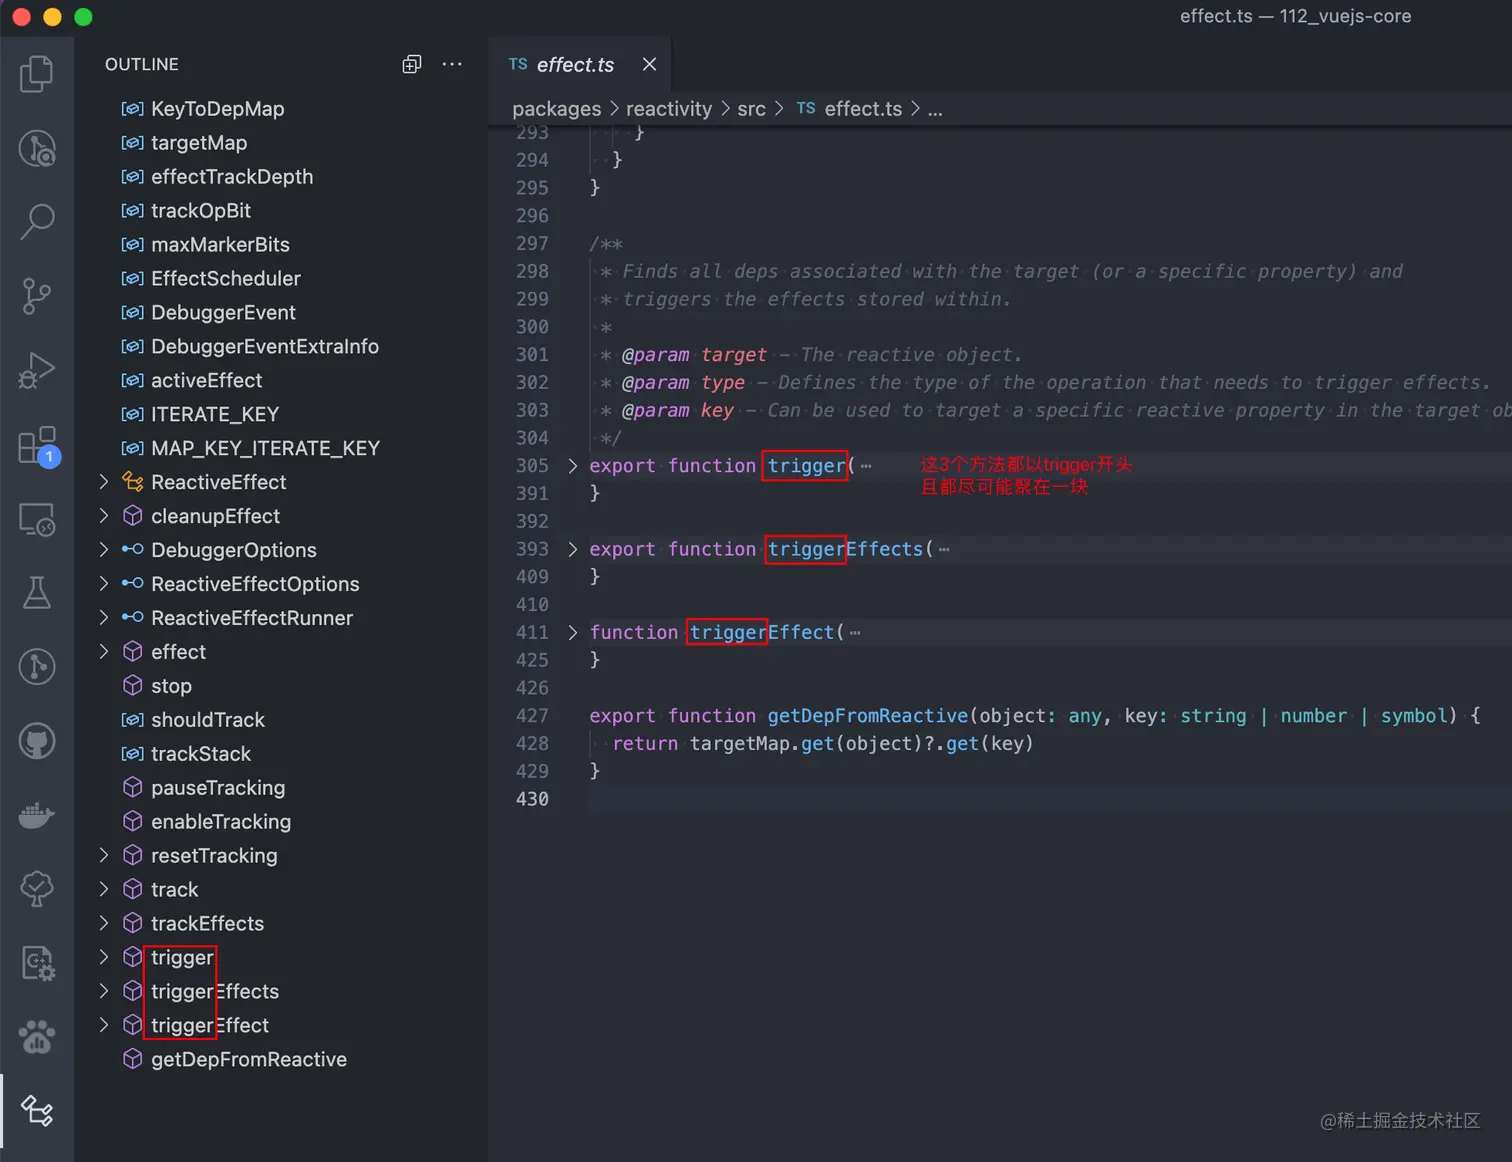This screenshot has width=1512, height=1162.
Task: Expand cleanupEffect outline node
Action: click(104, 516)
